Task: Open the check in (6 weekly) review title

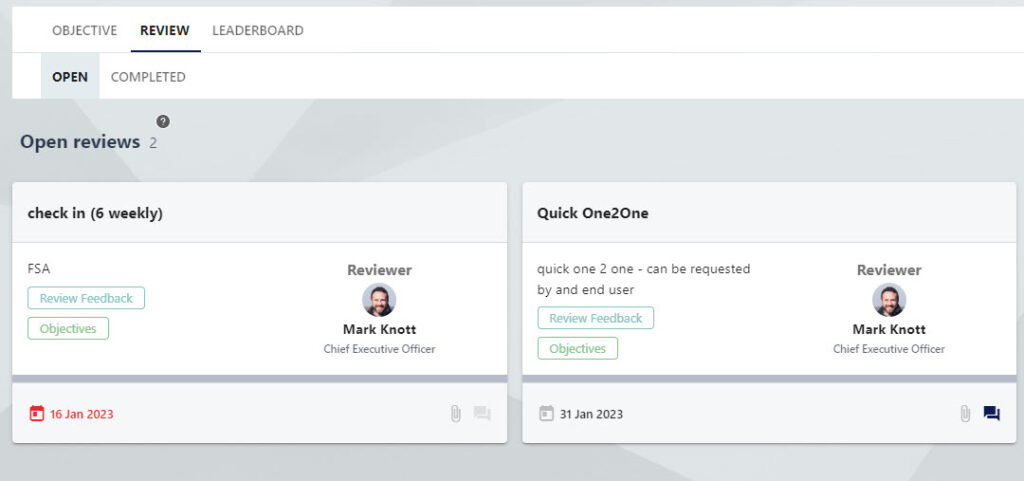Action: [95, 213]
